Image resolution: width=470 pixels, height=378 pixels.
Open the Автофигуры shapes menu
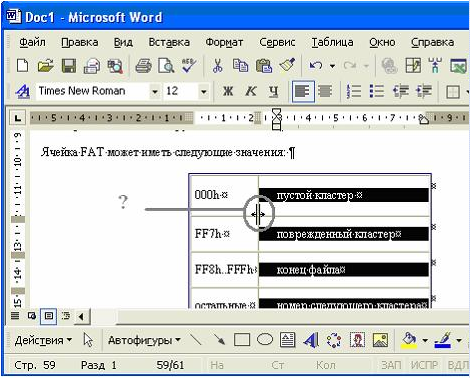(x=144, y=340)
